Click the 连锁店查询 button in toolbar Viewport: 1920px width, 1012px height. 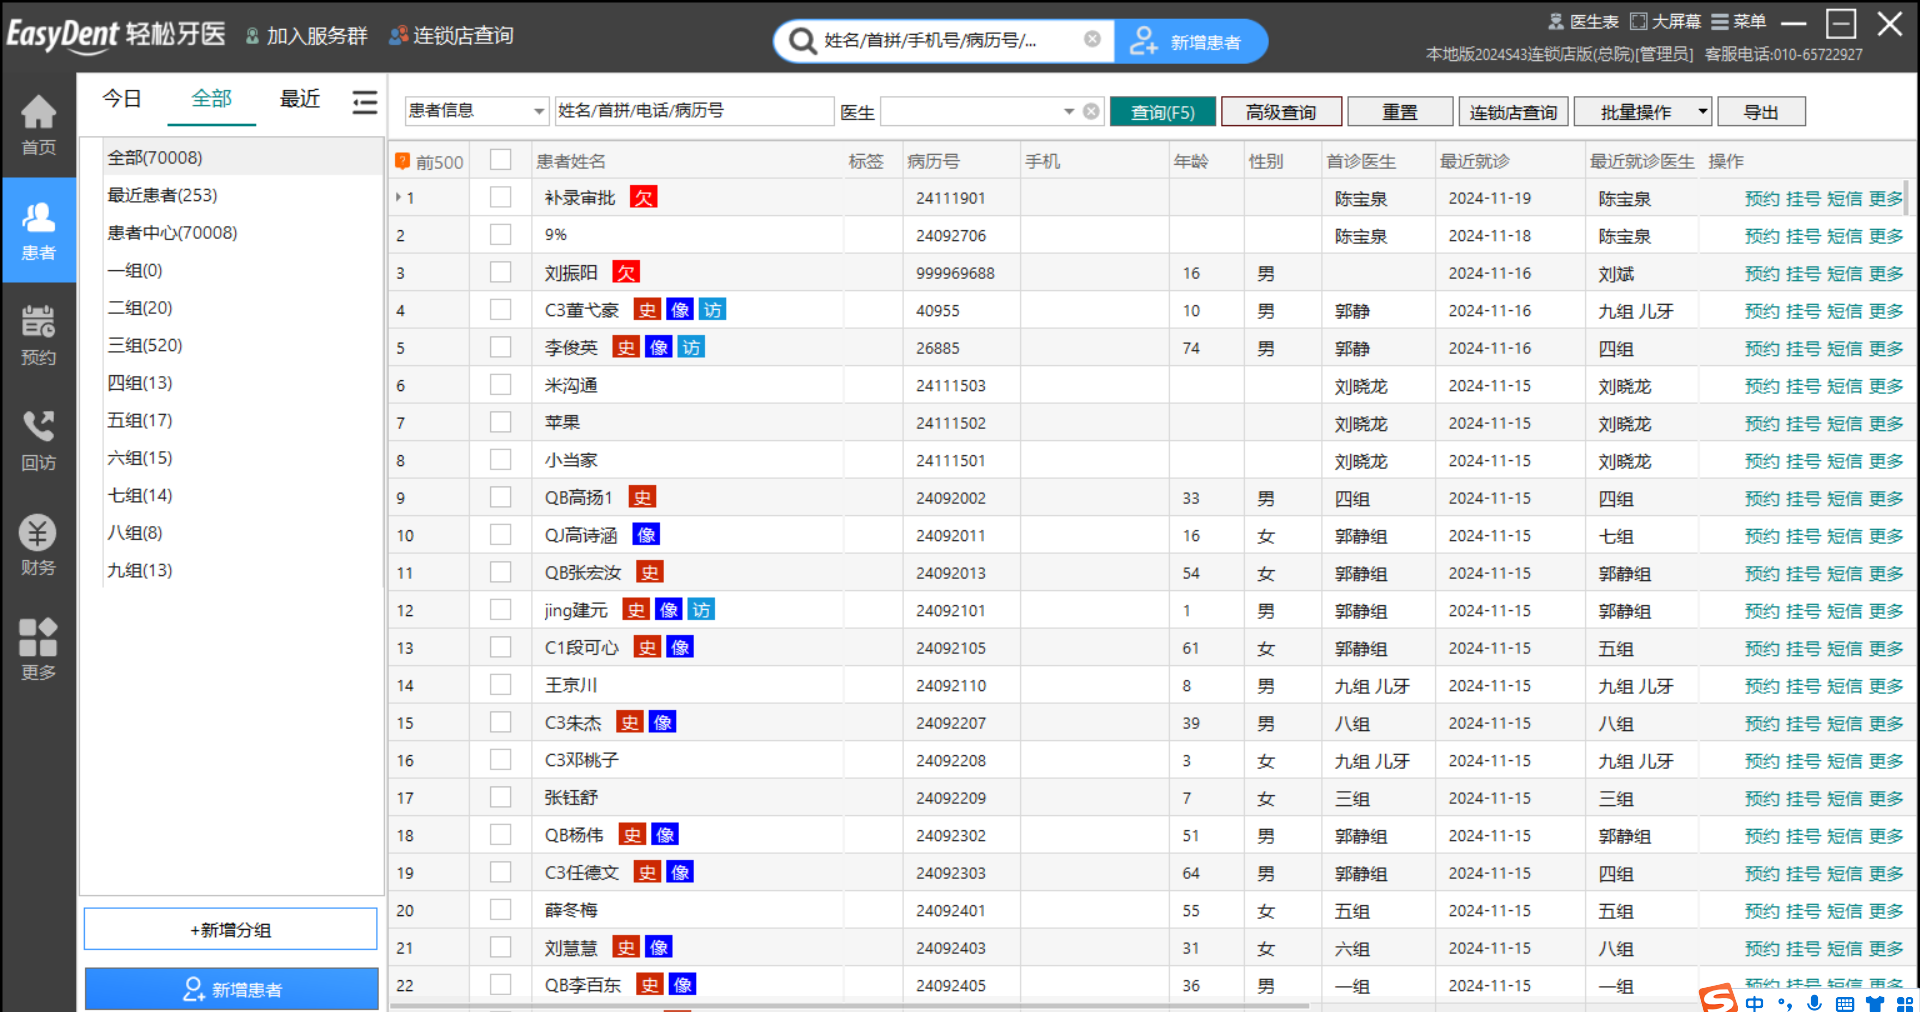pos(1513,112)
